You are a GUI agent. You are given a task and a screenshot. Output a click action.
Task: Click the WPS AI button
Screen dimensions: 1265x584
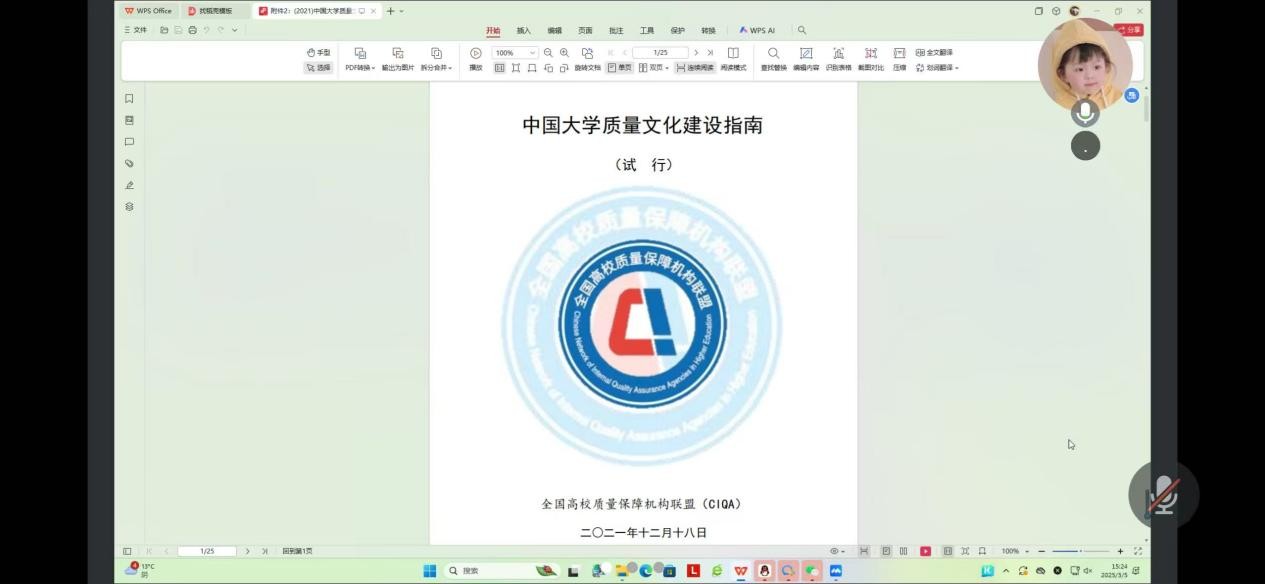pos(757,31)
